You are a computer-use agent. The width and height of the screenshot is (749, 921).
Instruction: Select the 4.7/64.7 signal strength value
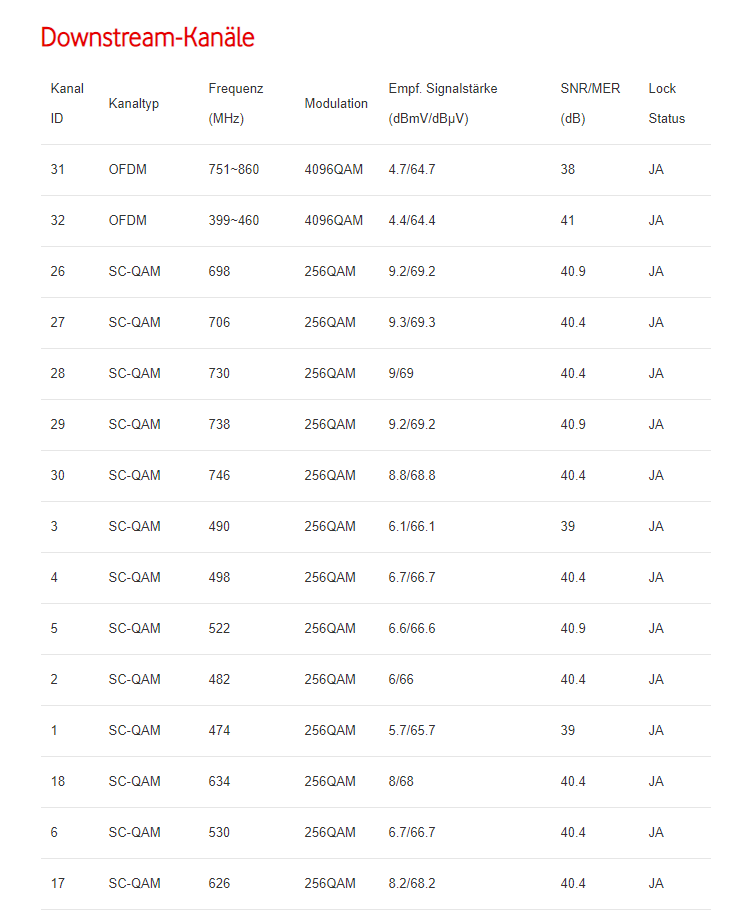click(x=412, y=170)
